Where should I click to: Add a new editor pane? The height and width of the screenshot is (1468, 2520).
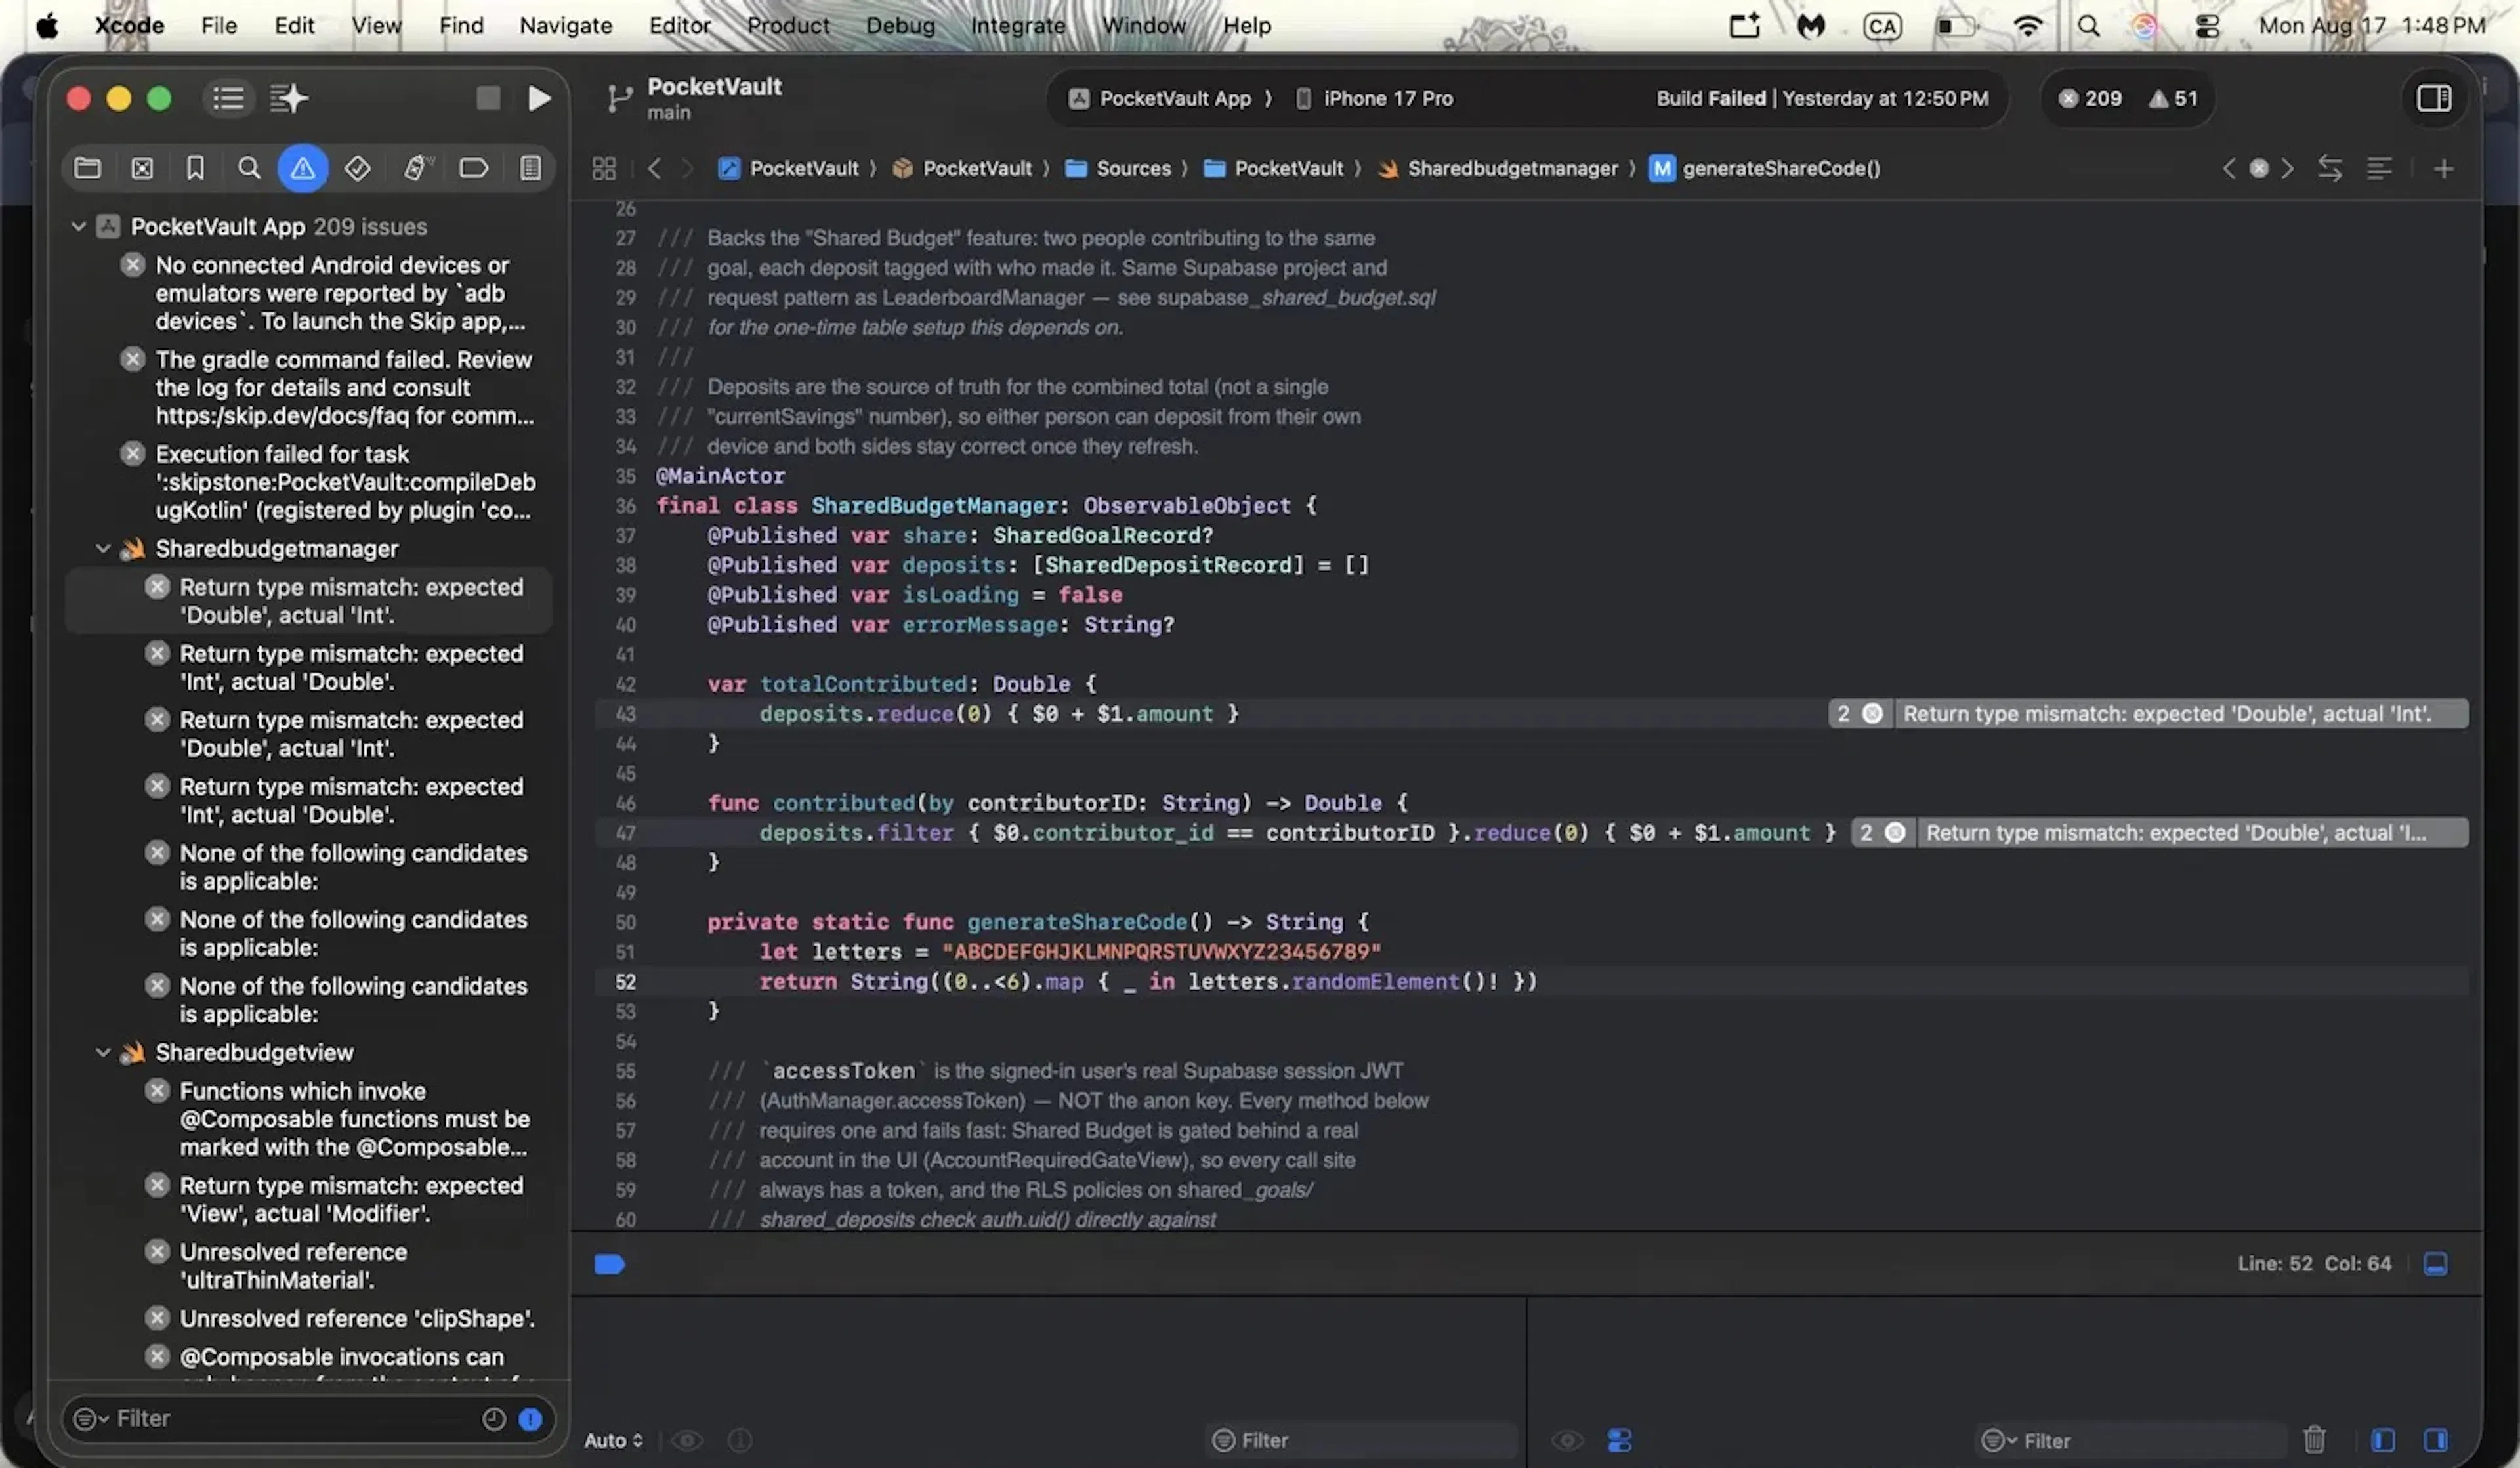[2444, 169]
